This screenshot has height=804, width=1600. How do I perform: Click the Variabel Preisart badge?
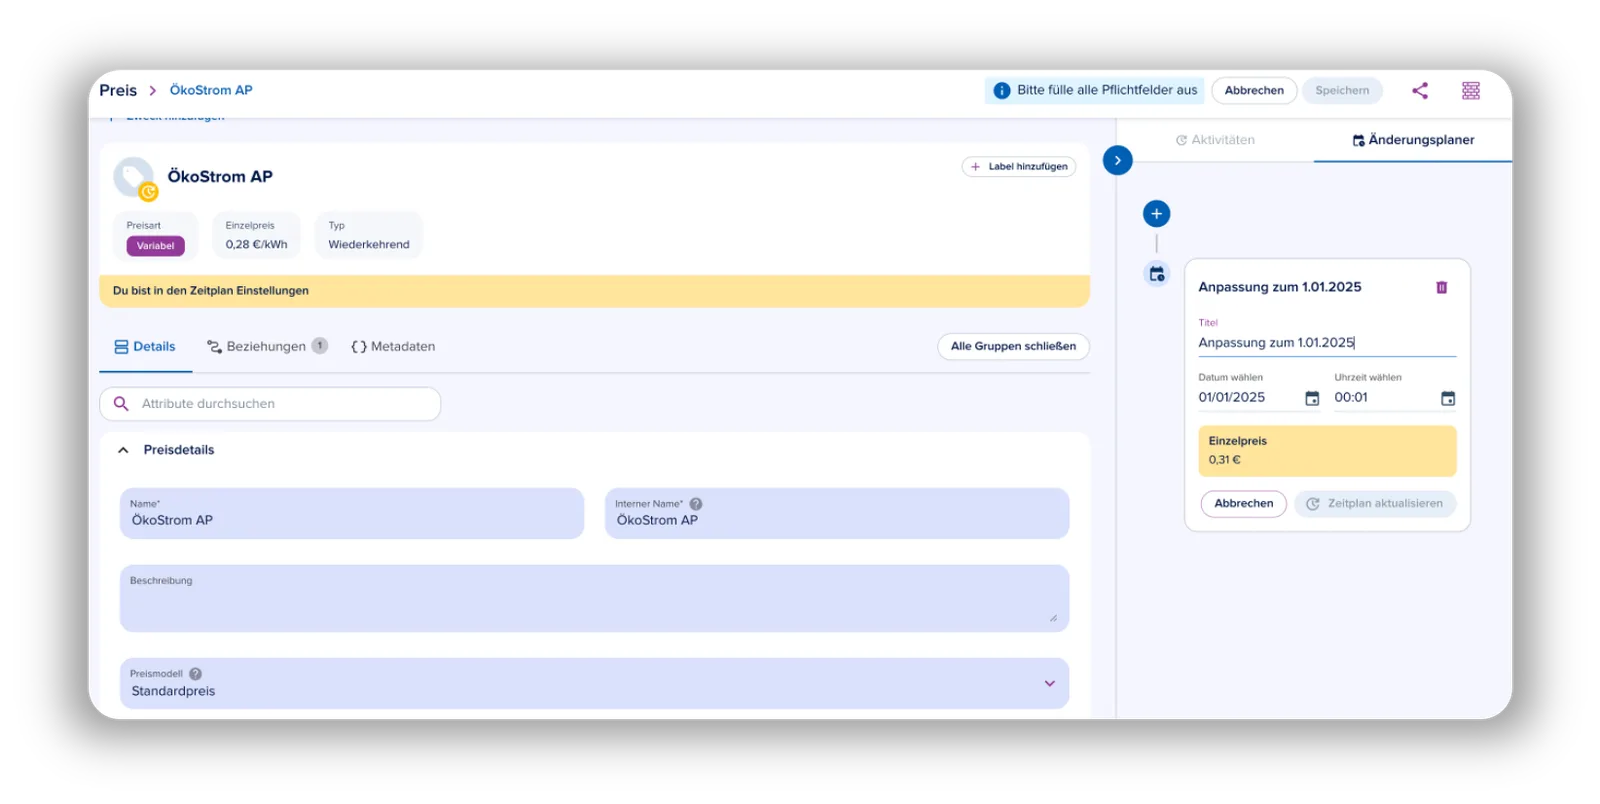click(155, 246)
